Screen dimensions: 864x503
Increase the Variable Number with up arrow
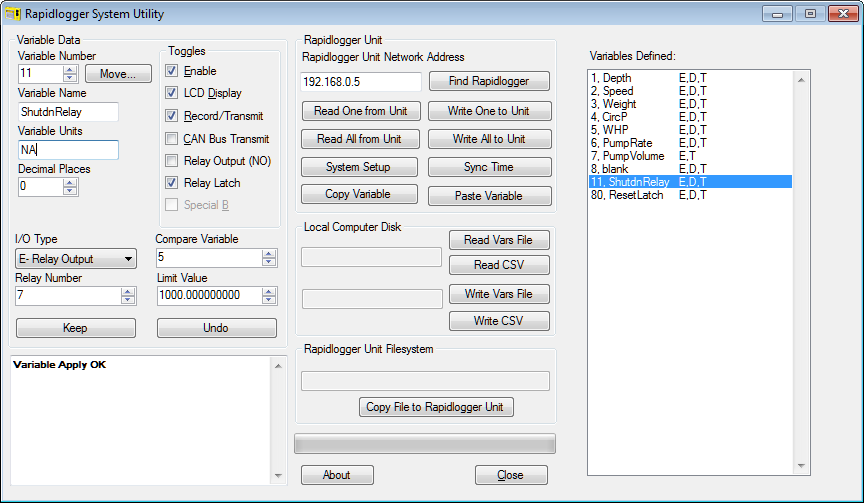[70, 69]
